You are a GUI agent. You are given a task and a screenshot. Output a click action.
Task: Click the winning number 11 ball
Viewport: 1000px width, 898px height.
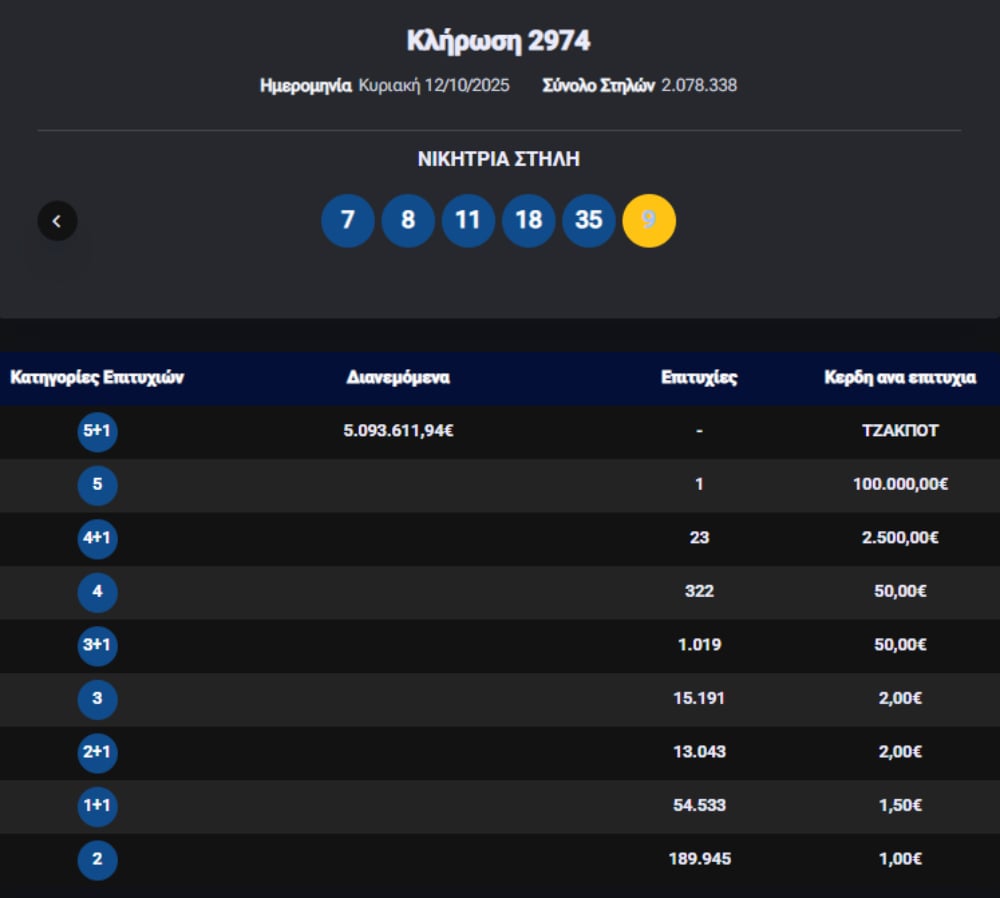coord(468,221)
